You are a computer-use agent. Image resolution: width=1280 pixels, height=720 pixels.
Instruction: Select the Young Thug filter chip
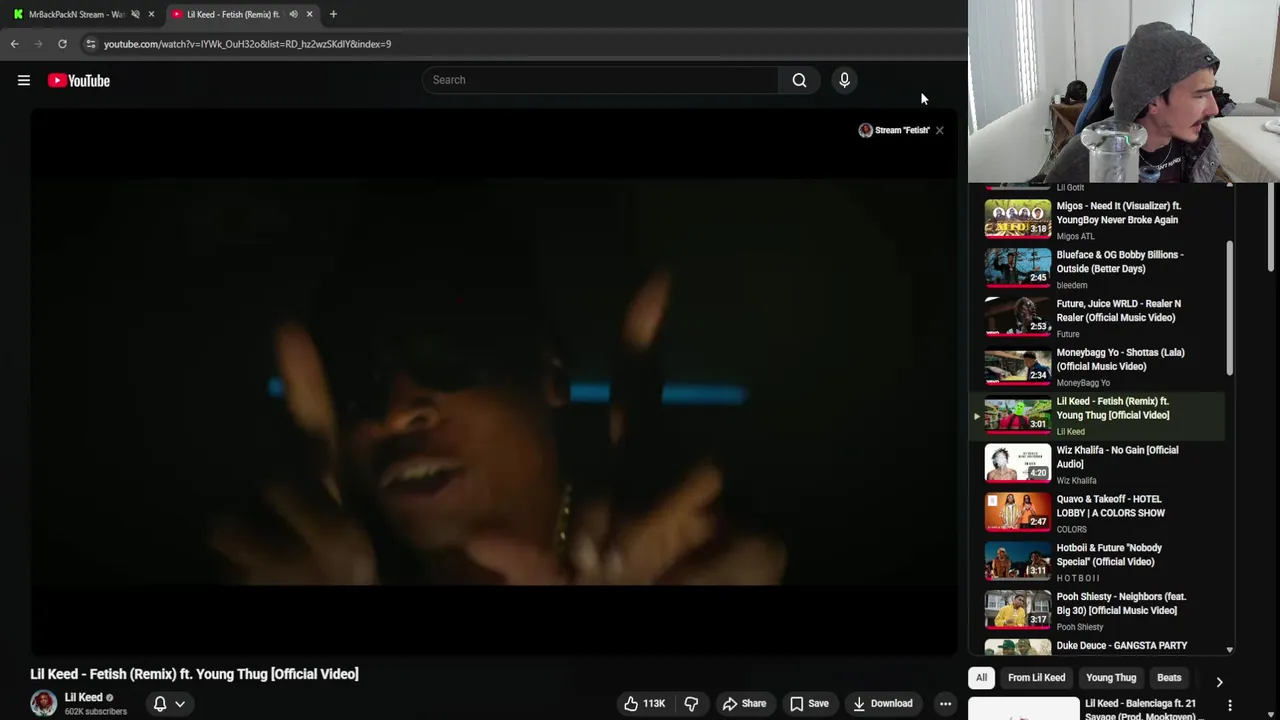click(x=1111, y=678)
